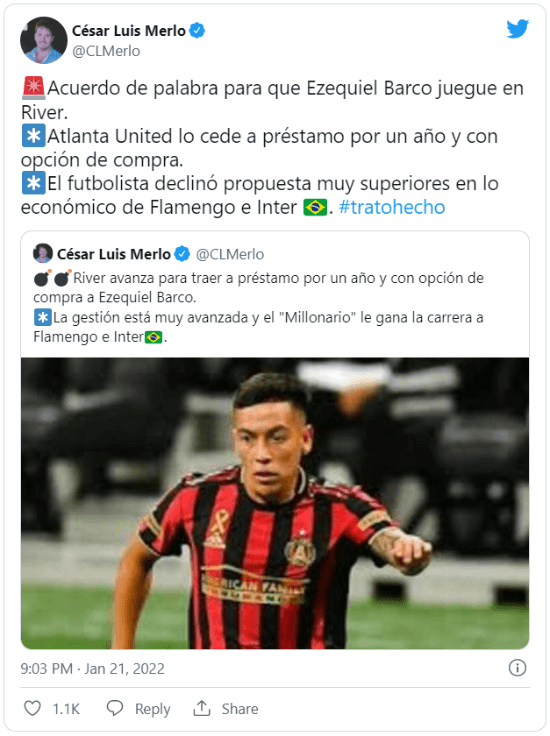The height and width of the screenshot is (736, 550).
Task: Open the tweet info circle icon
Action: (x=518, y=667)
